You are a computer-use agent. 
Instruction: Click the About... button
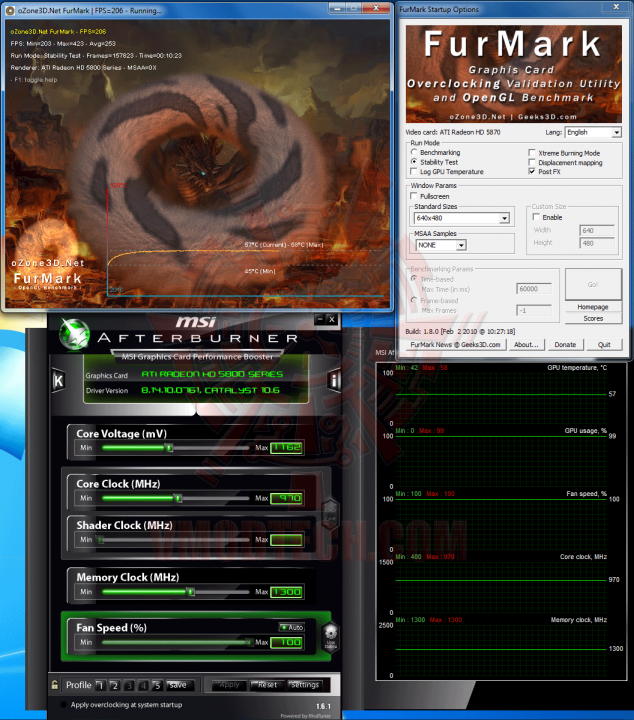point(526,345)
